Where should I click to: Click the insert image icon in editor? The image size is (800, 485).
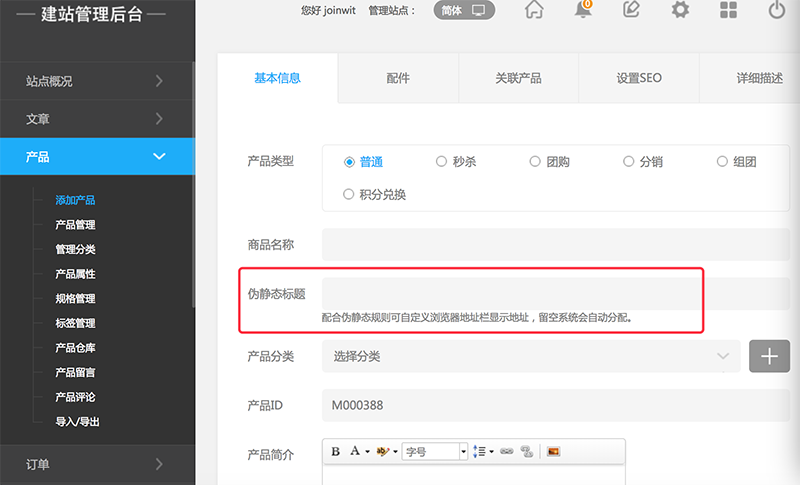coord(553,452)
